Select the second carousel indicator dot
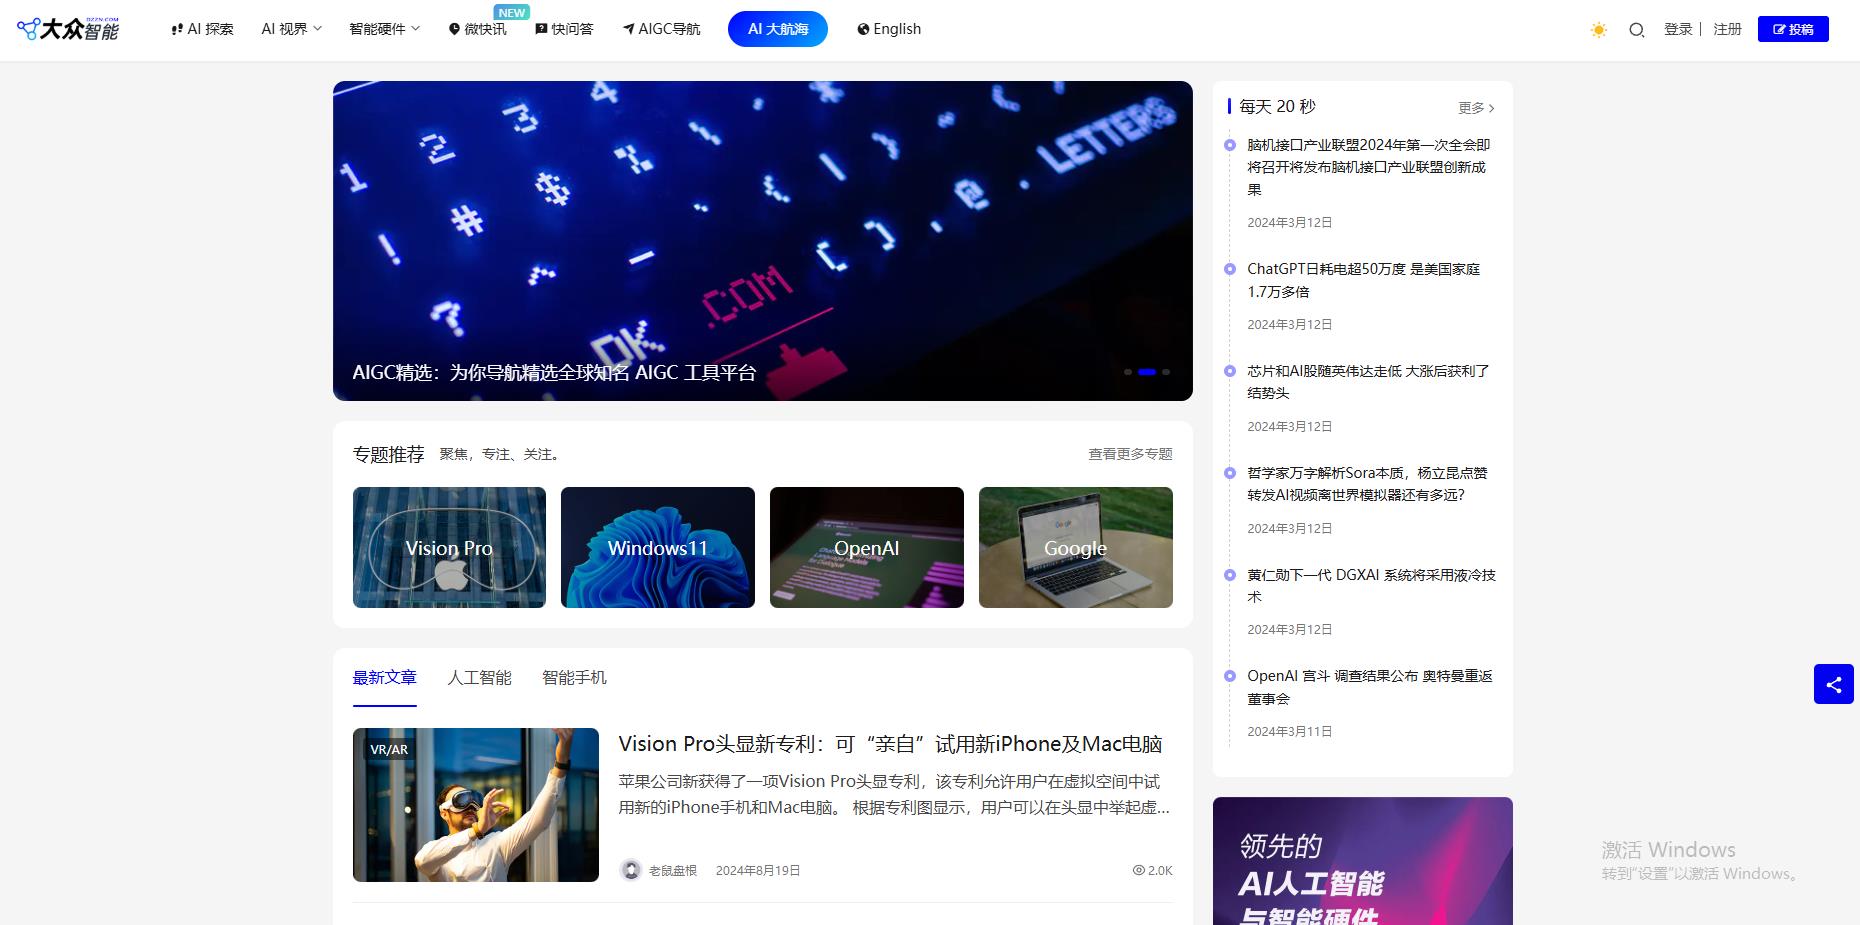Viewport: 1860px width, 925px height. 1146,372
